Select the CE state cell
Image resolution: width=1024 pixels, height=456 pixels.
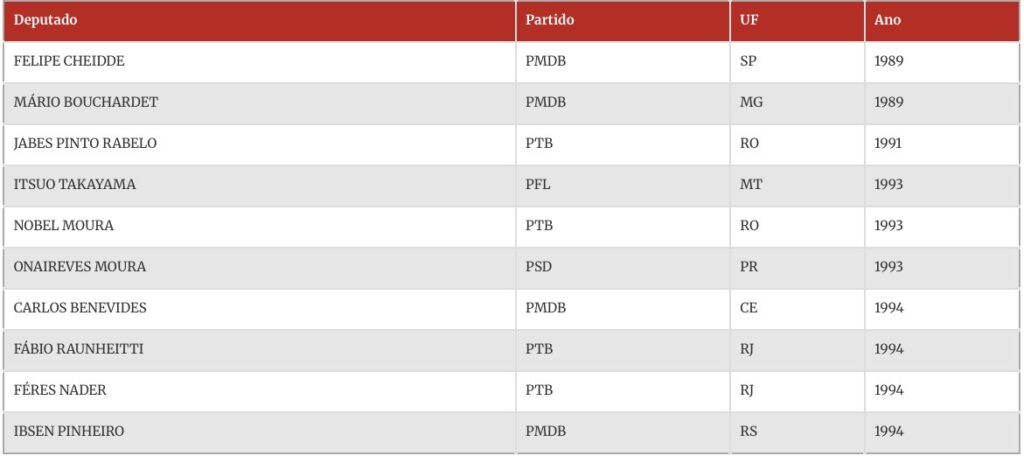click(x=749, y=307)
